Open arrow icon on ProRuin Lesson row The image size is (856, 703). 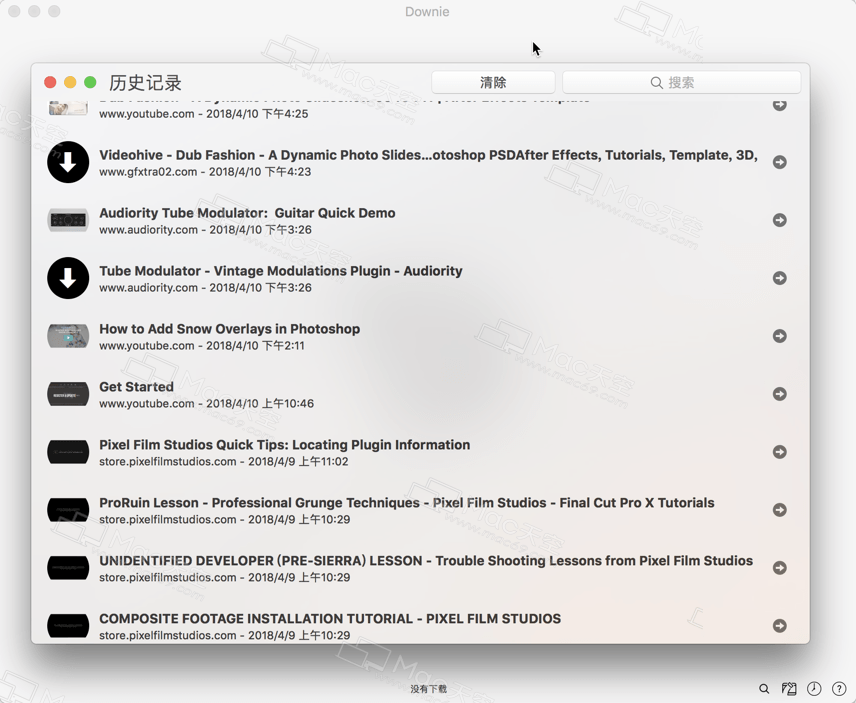pos(780,510)
